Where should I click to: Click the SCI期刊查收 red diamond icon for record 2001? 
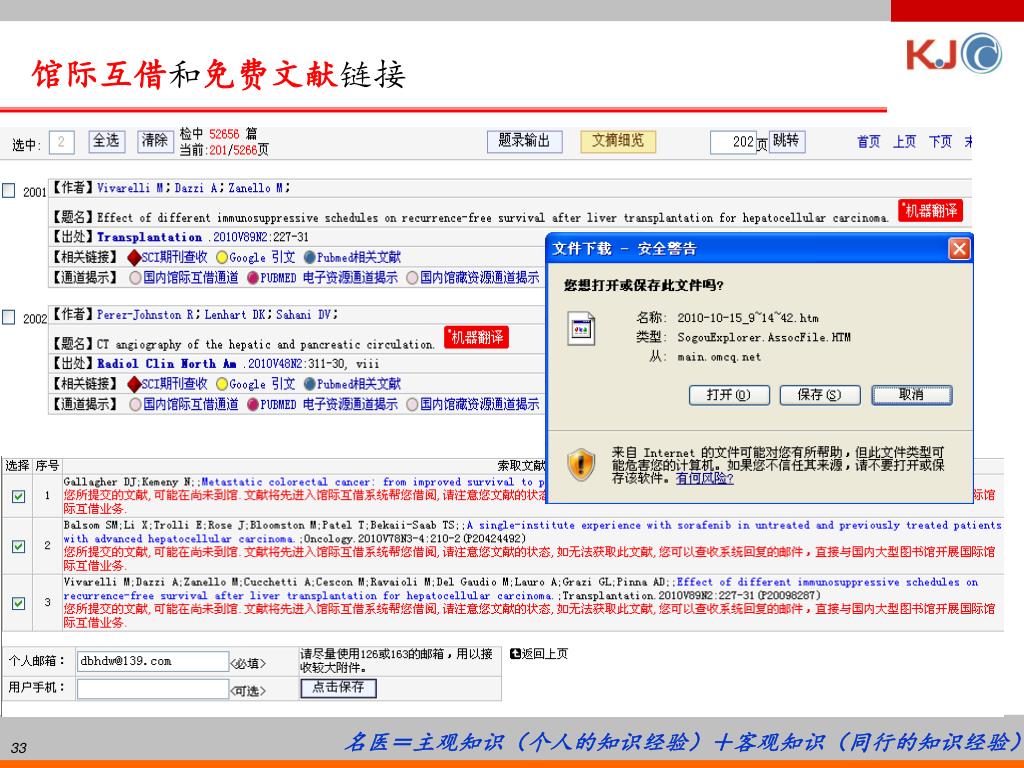point(134,258)
